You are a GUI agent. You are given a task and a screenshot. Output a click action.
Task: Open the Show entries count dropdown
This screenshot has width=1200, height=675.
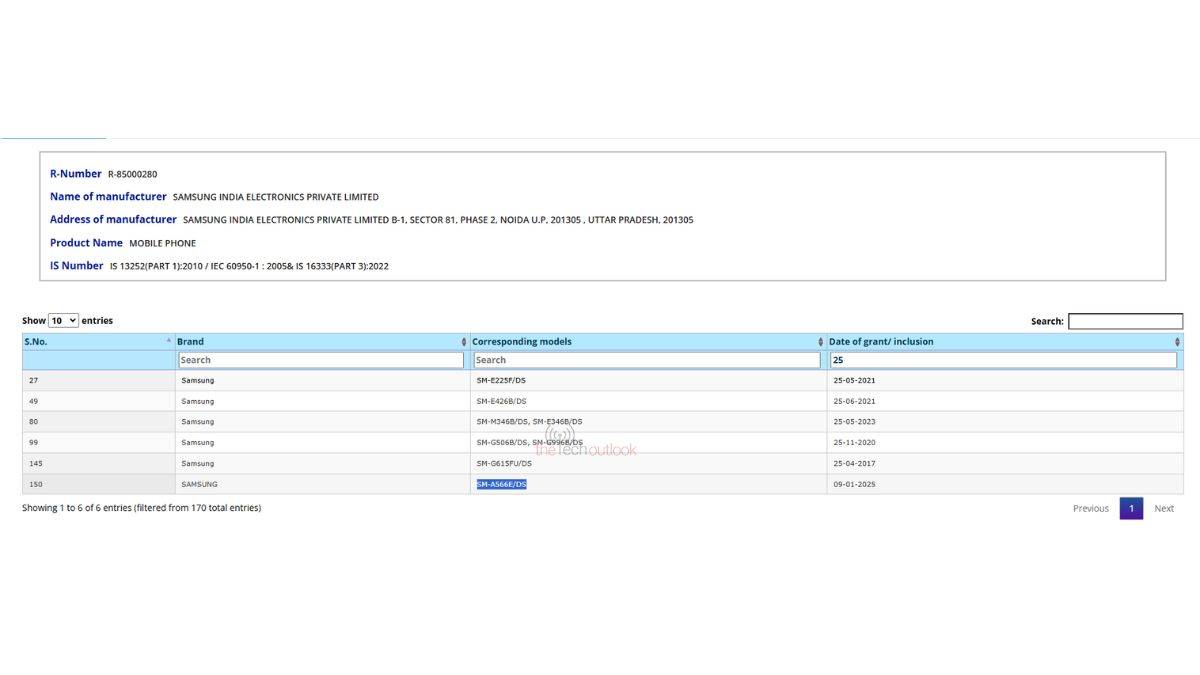pos(63,321)
